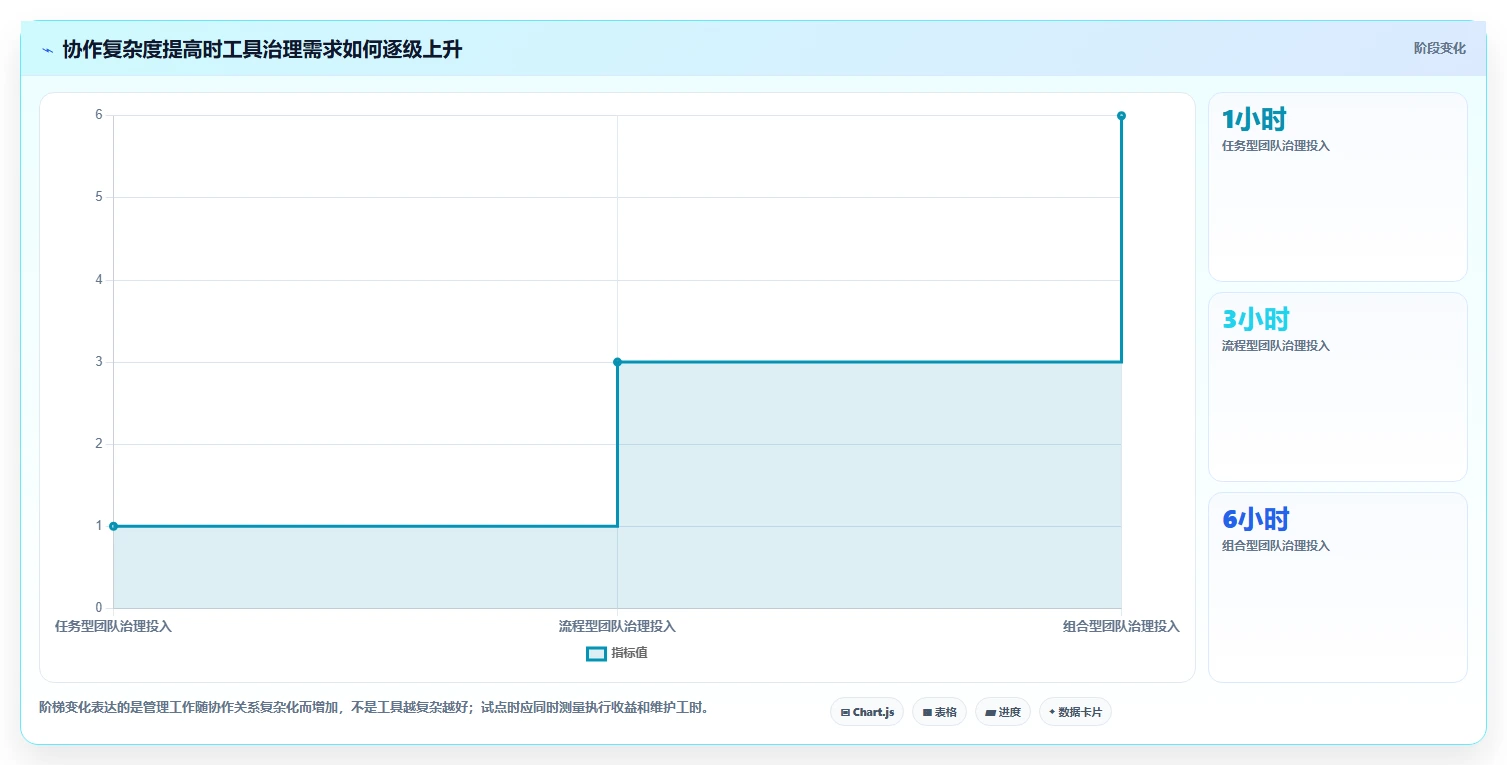This screenshot has height=765, width=1507.
Task: Click x-axis label 组合型团队治理投入
Action: point(1121,627)
